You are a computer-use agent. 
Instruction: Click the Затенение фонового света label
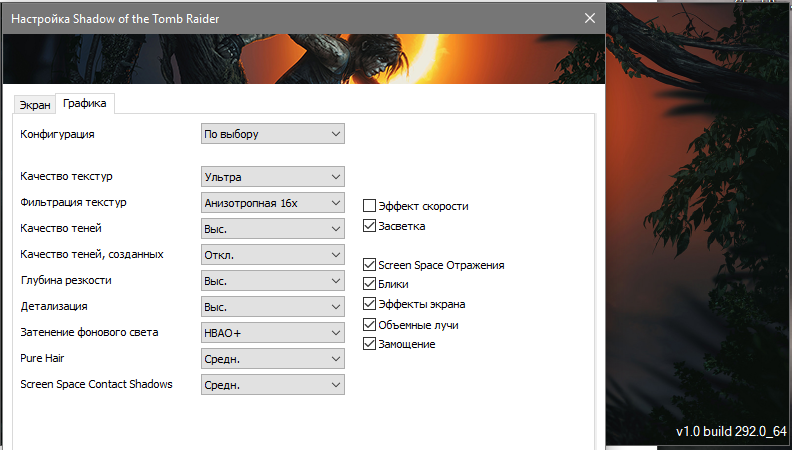click(89, 332)
